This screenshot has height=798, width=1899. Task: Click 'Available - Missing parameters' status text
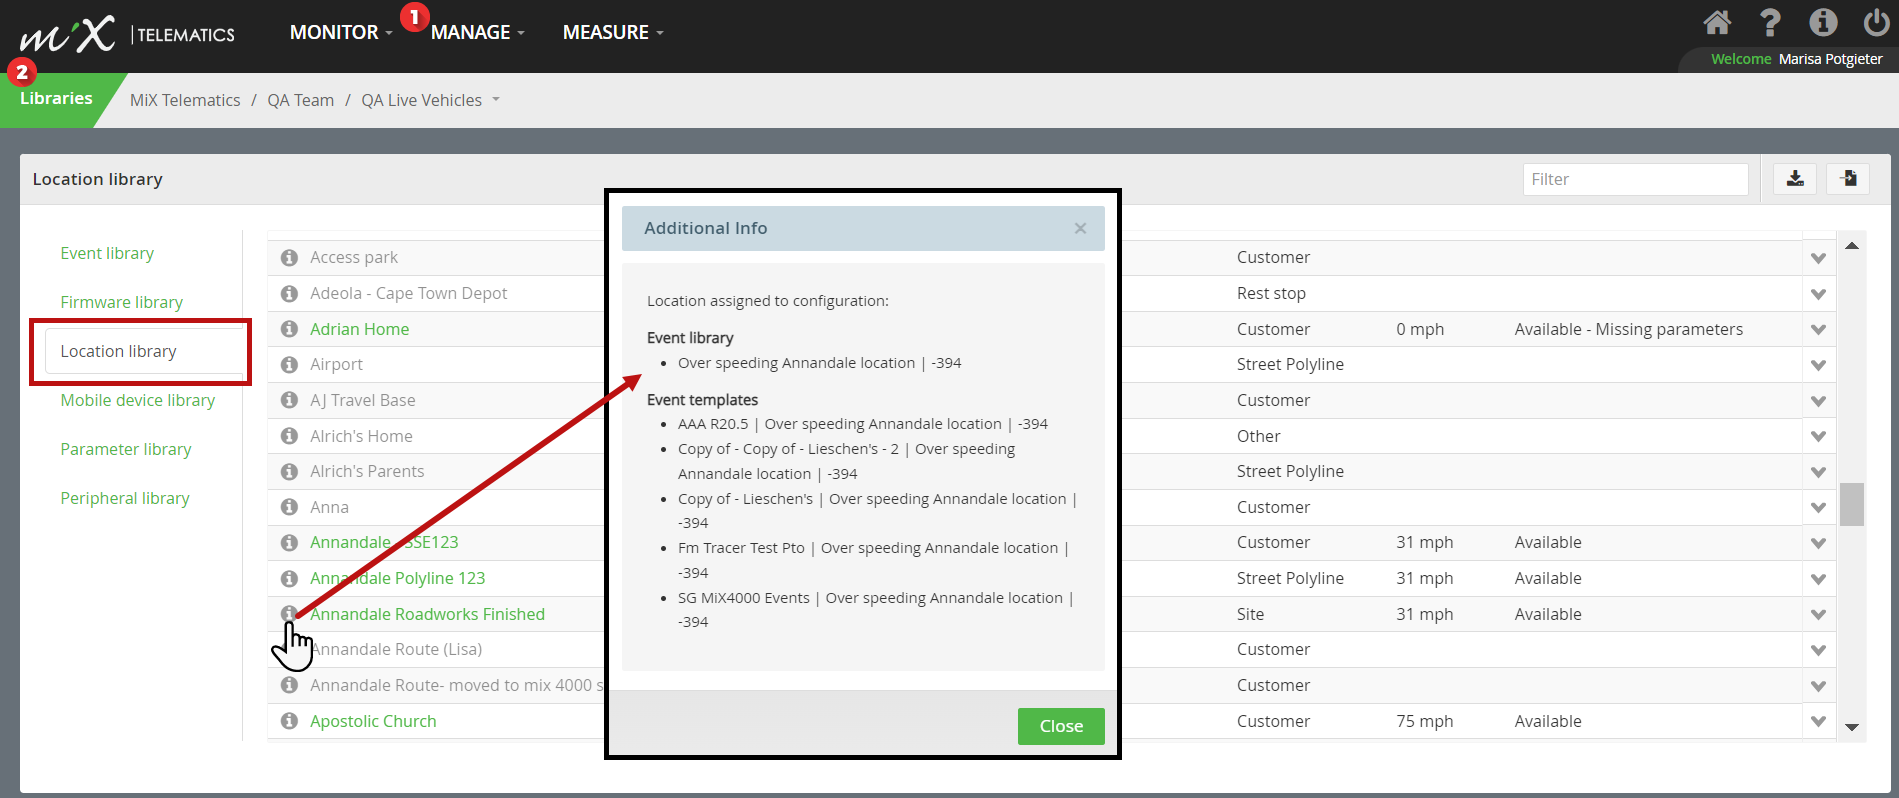(x=1628, y=329)
